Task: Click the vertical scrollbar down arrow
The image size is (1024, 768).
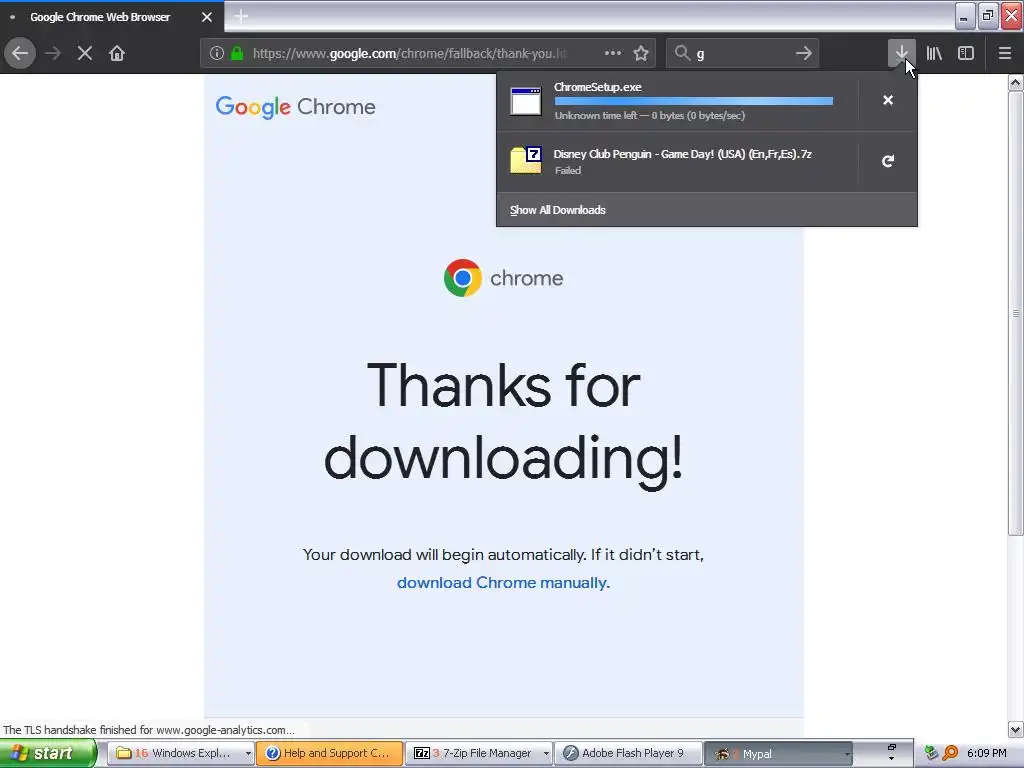Action: click(x=1016, y=729)
